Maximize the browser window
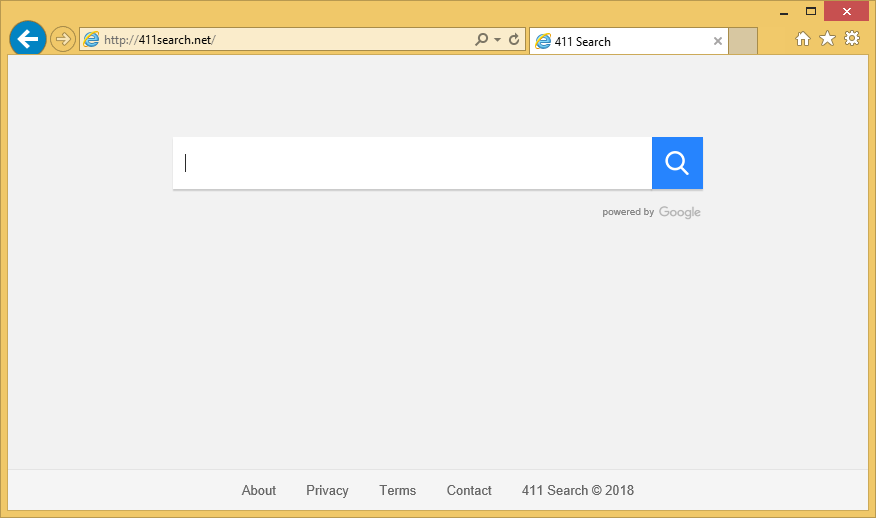This screenshot has width=876, height=518. click(811, 11)
